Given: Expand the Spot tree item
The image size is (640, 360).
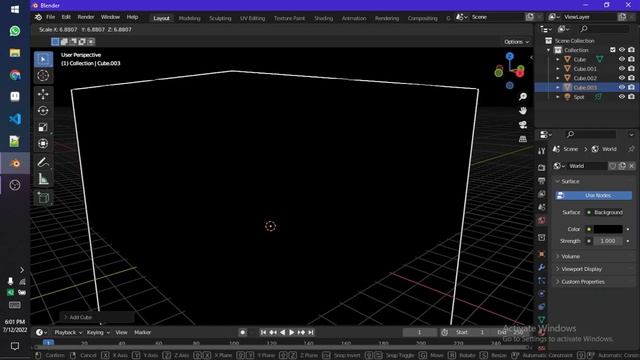Looking at the screenshot, I should pyautogui.click(x=558, y=97).
